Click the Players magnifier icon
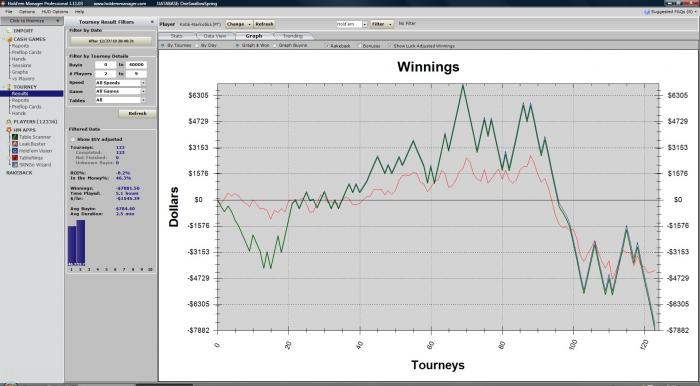The image size is (700, 386). (9, 122)
